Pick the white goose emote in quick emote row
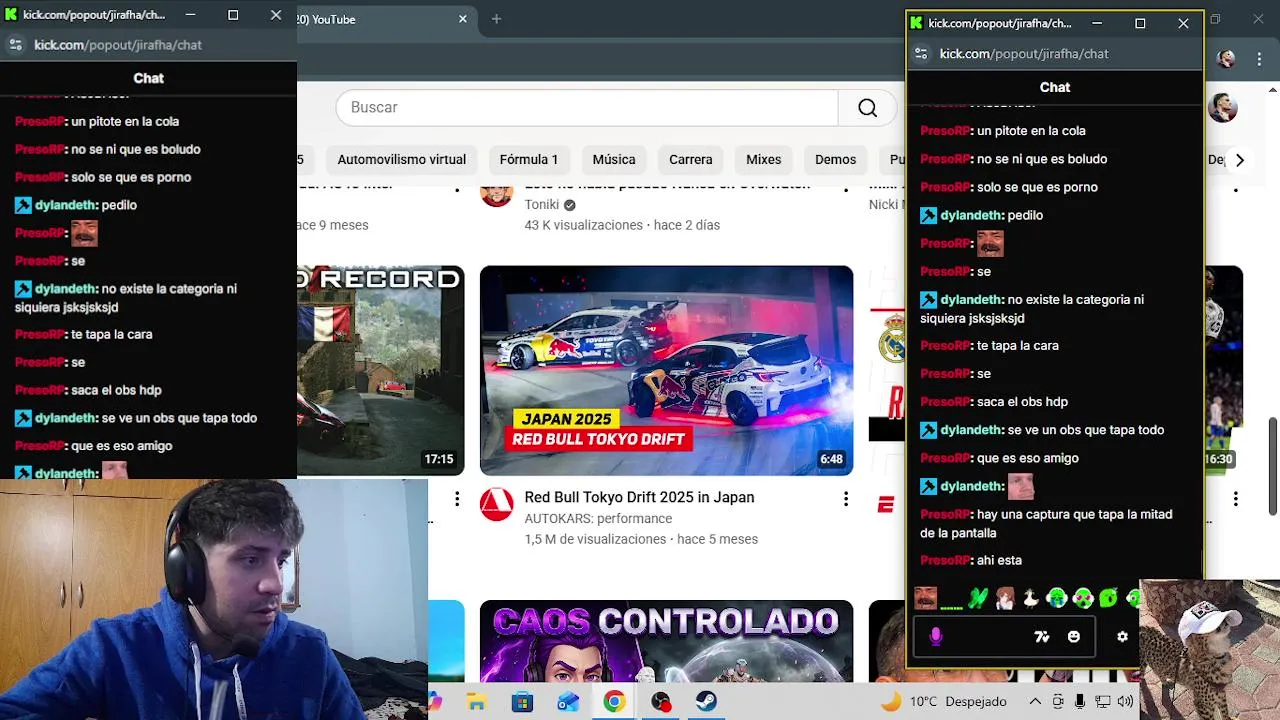The width and height of the screenshot is (1280, 720). click(x=1030, y=598)
